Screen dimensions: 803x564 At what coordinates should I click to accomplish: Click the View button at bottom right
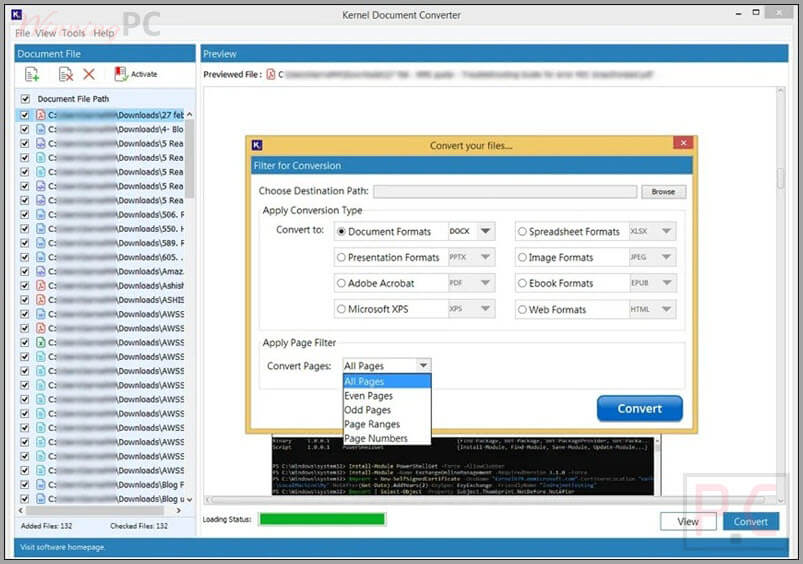[688, 521]
